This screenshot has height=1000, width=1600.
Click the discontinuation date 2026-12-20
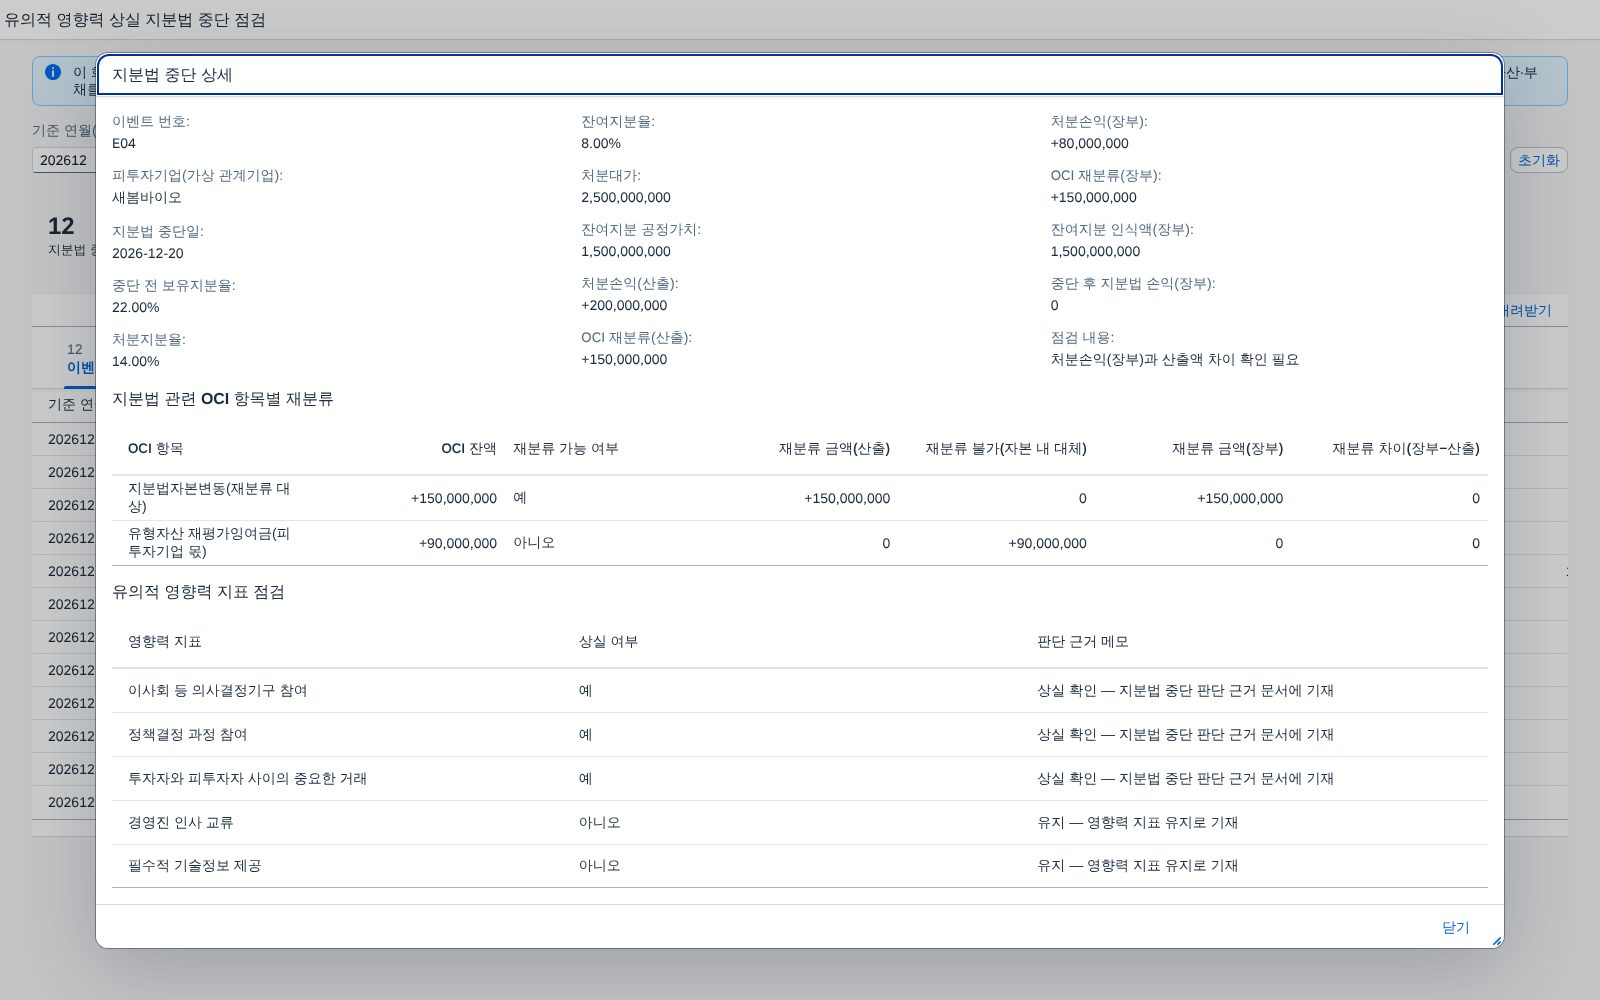pyautogui.click(x=148, y=253)
